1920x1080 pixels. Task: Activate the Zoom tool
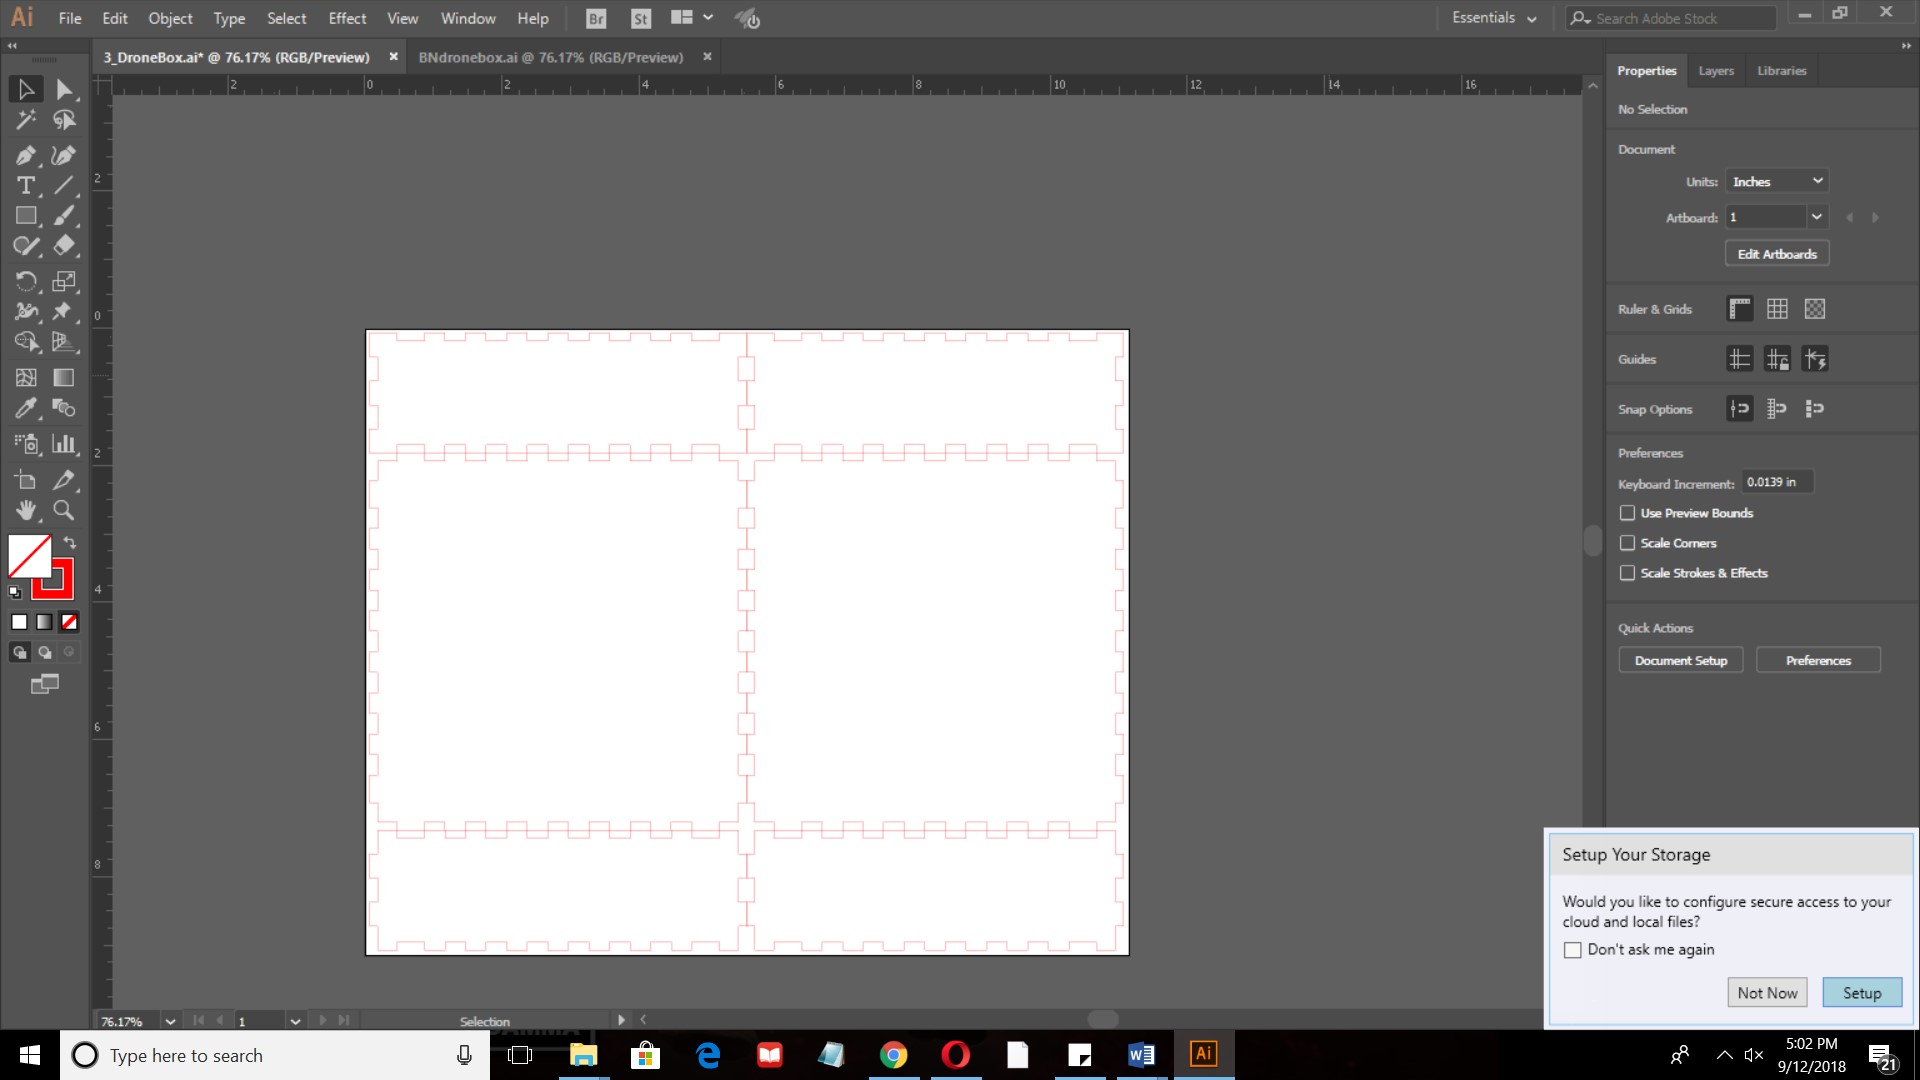click(64, 511)
